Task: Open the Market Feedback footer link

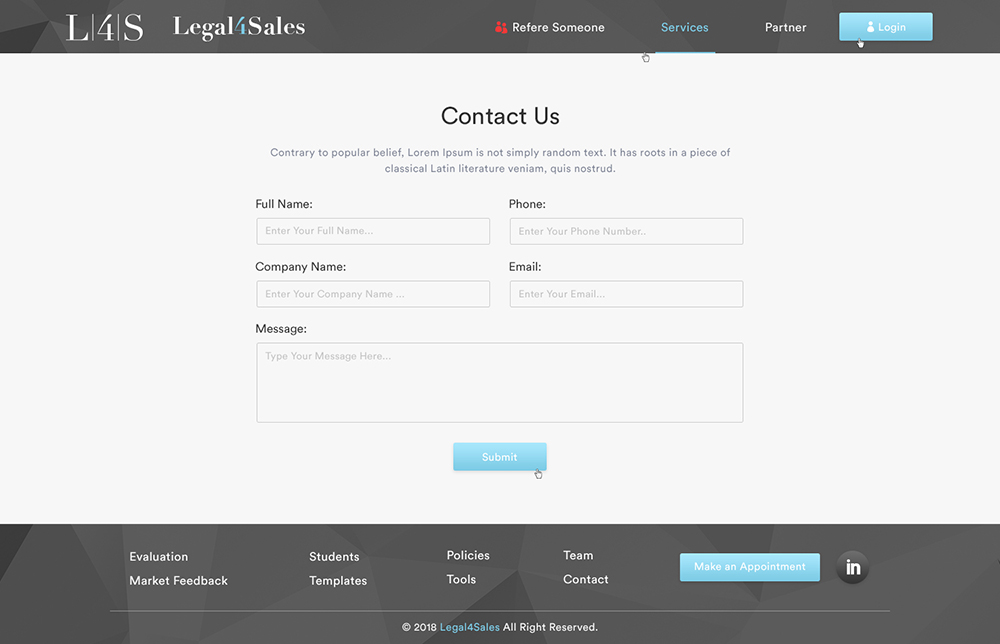Action: coord(179,581)
